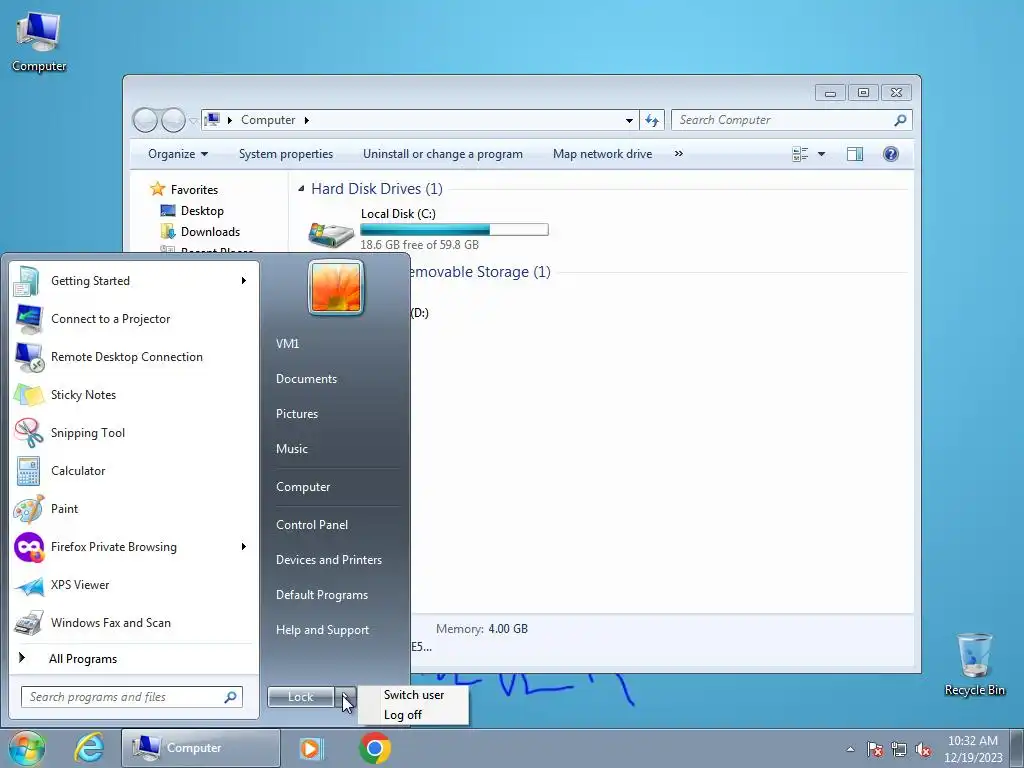The height and width of the screenshot is (768, 1024).
Task: Open Connect to a Projector icon
Action: click(27, 319)
